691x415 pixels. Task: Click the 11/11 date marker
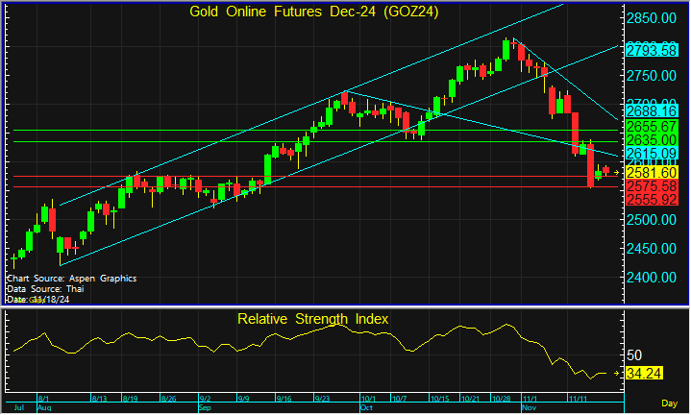[x=577, y=397]
